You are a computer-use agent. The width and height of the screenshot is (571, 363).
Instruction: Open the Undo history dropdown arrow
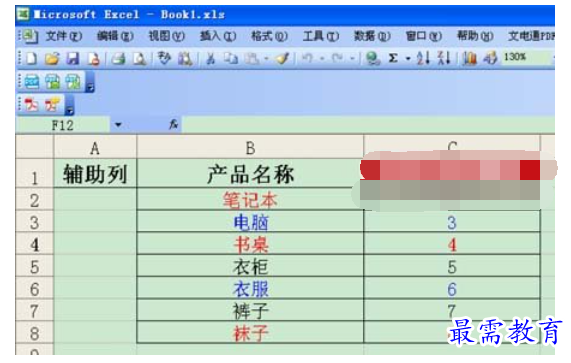322,58
